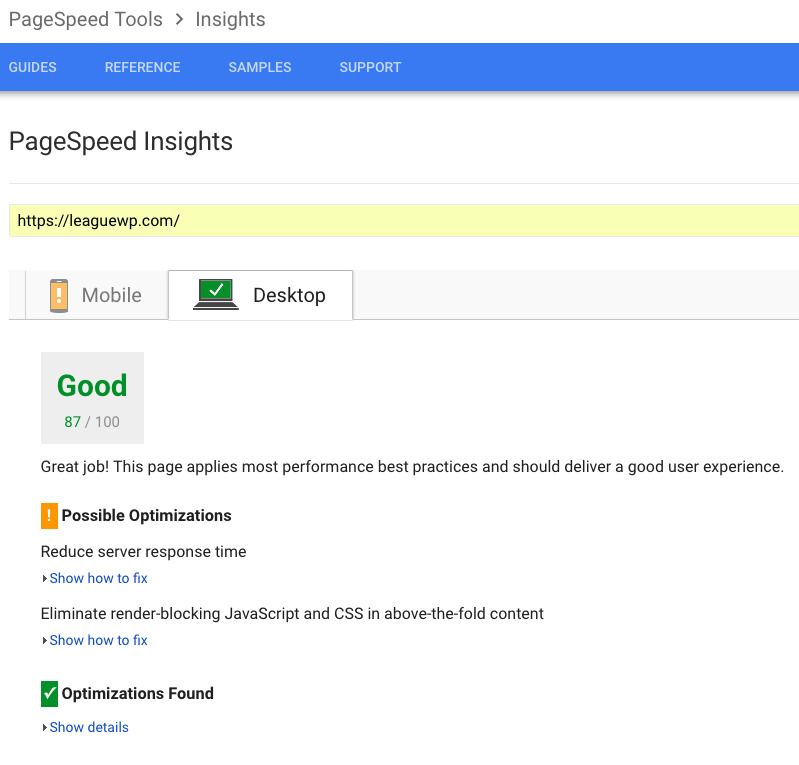The image size is (799, 765).
Task: Click the 'Reduce server response time' text
Action: tap(144, 551)
